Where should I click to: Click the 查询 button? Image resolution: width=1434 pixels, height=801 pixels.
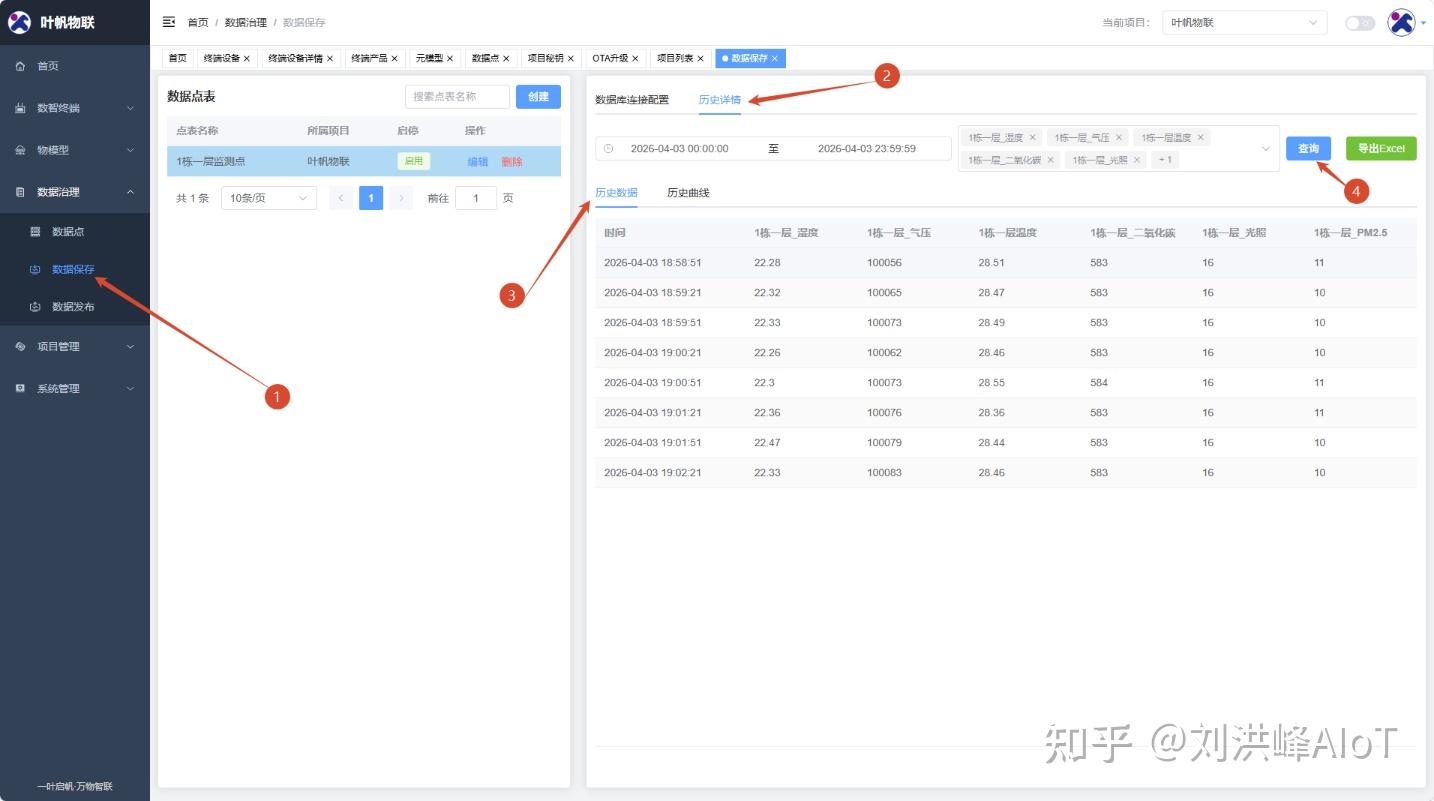click(1308, 149)
